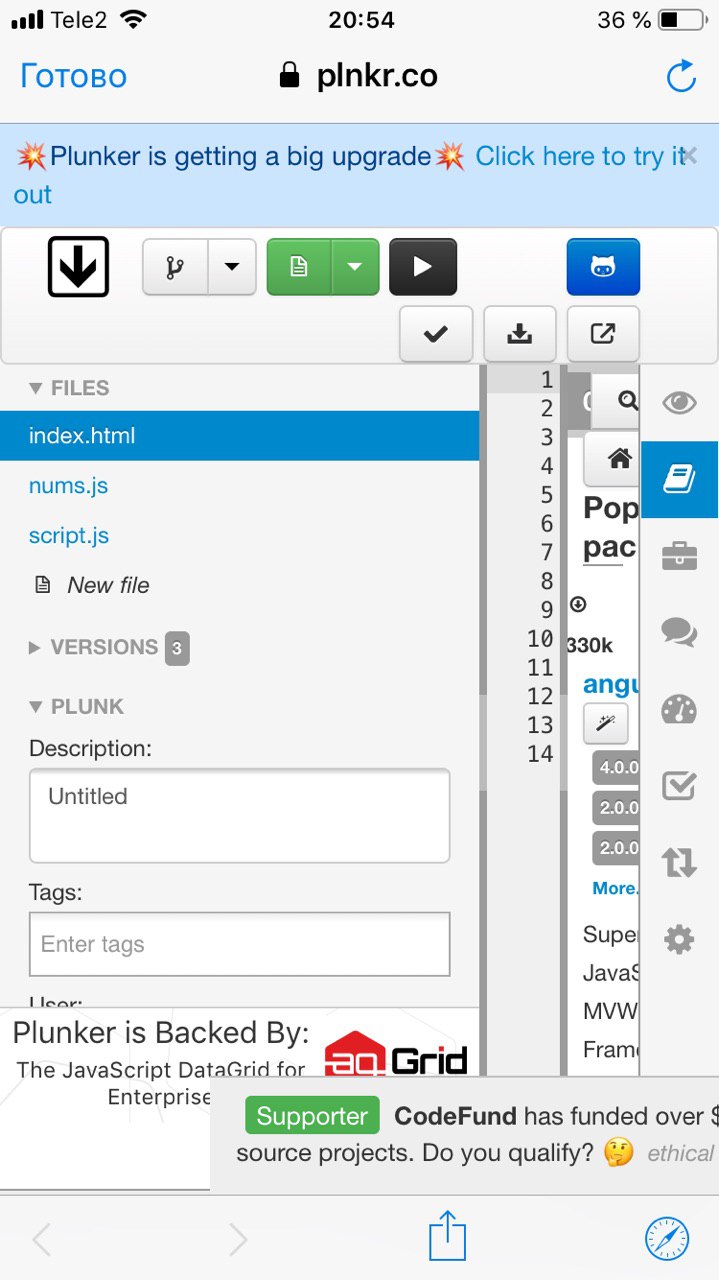Click the home button in packages panel
Screen dimensions: 719x1280
pos(612,459)
